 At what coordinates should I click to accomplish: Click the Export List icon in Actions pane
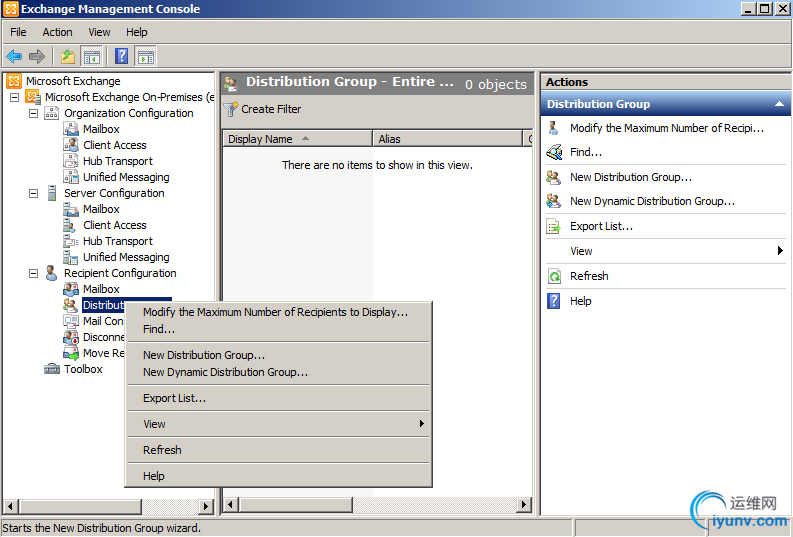[x=554, y=226]
